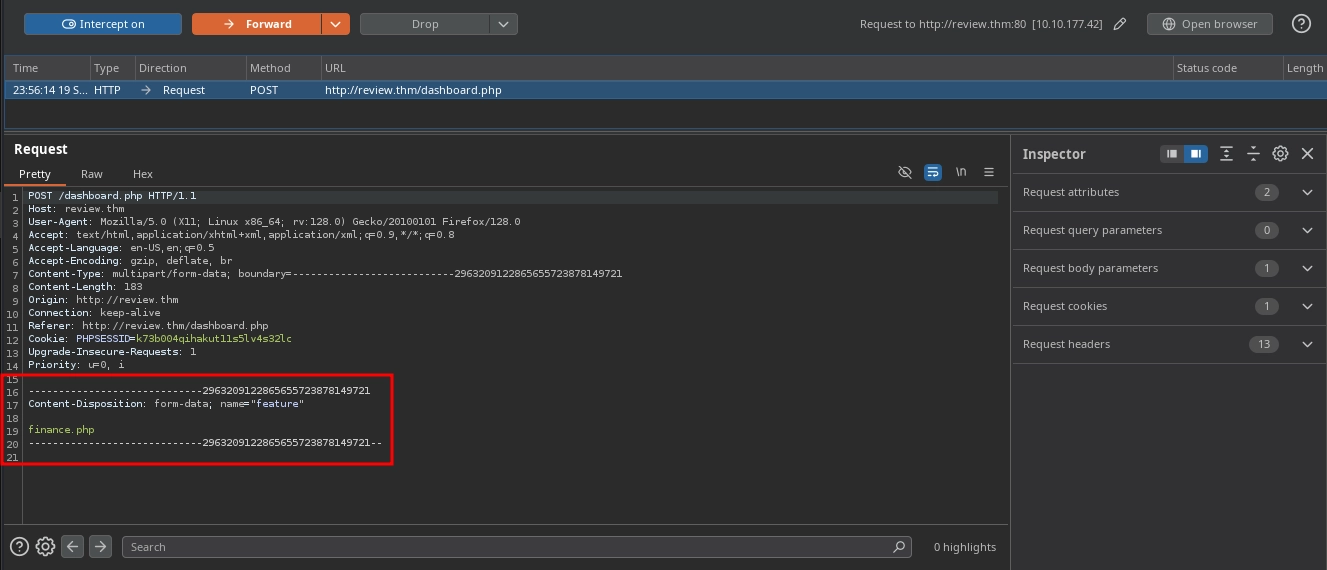Viewport: 1327px width, 570px height.
Task: Open the request editor hamburger menu
Action: tap(989, 172)
